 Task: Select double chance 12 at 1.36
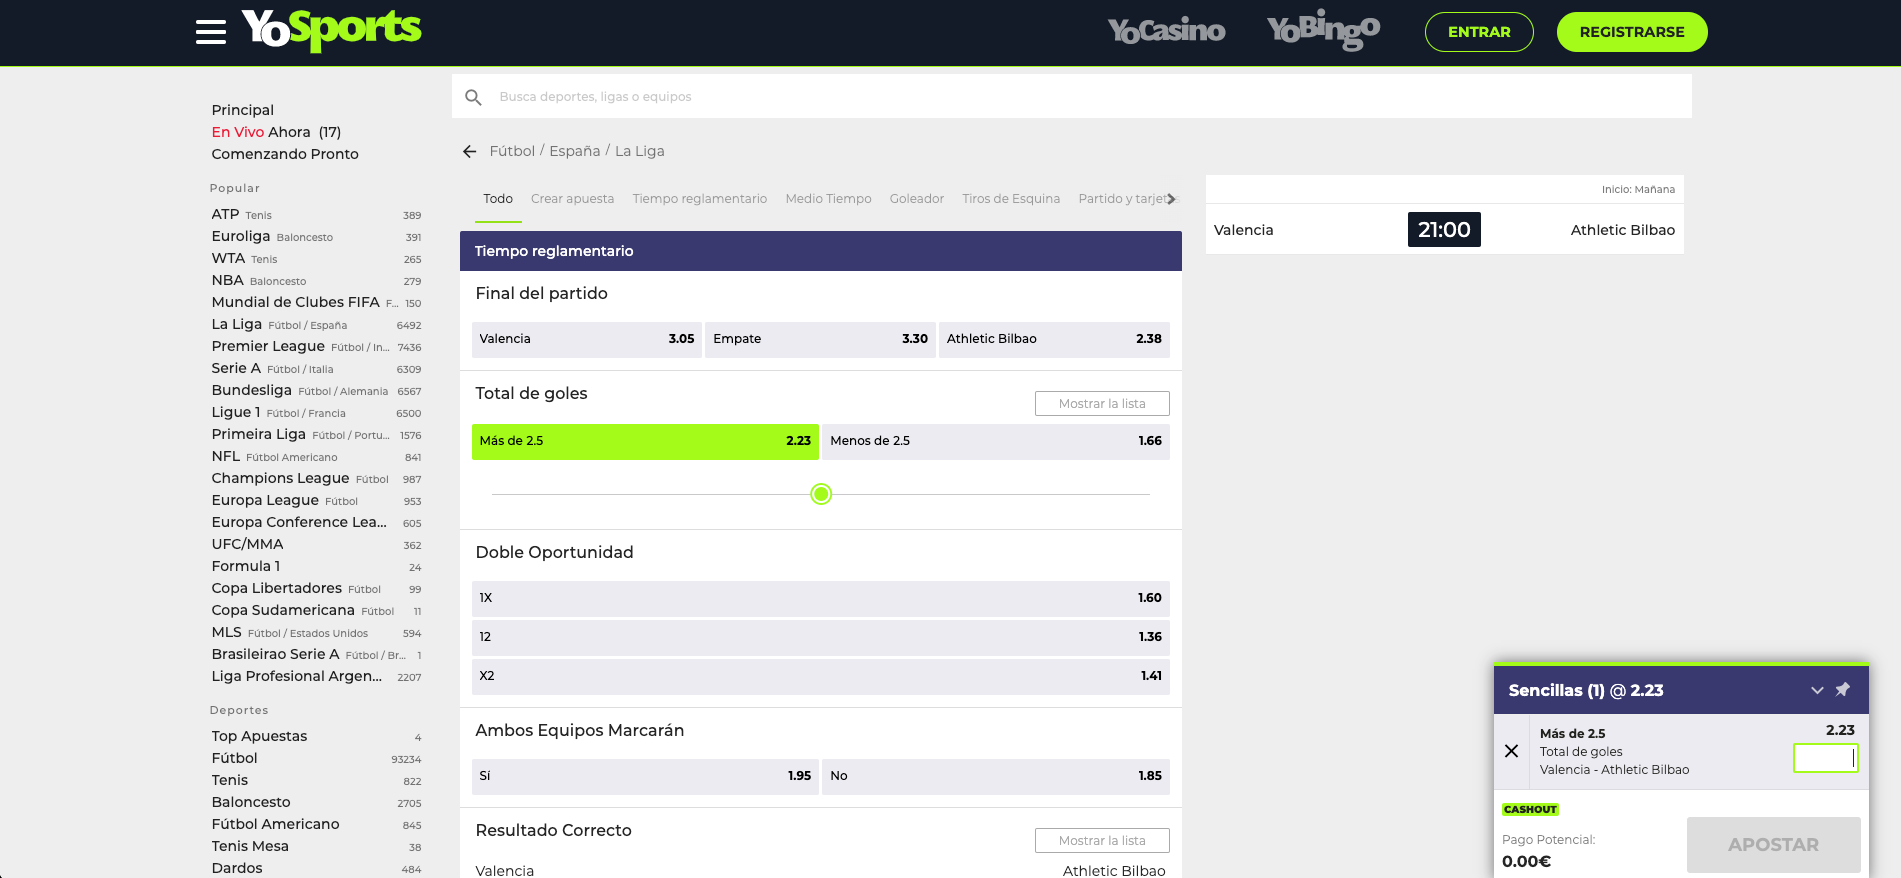tap(821, 637)
